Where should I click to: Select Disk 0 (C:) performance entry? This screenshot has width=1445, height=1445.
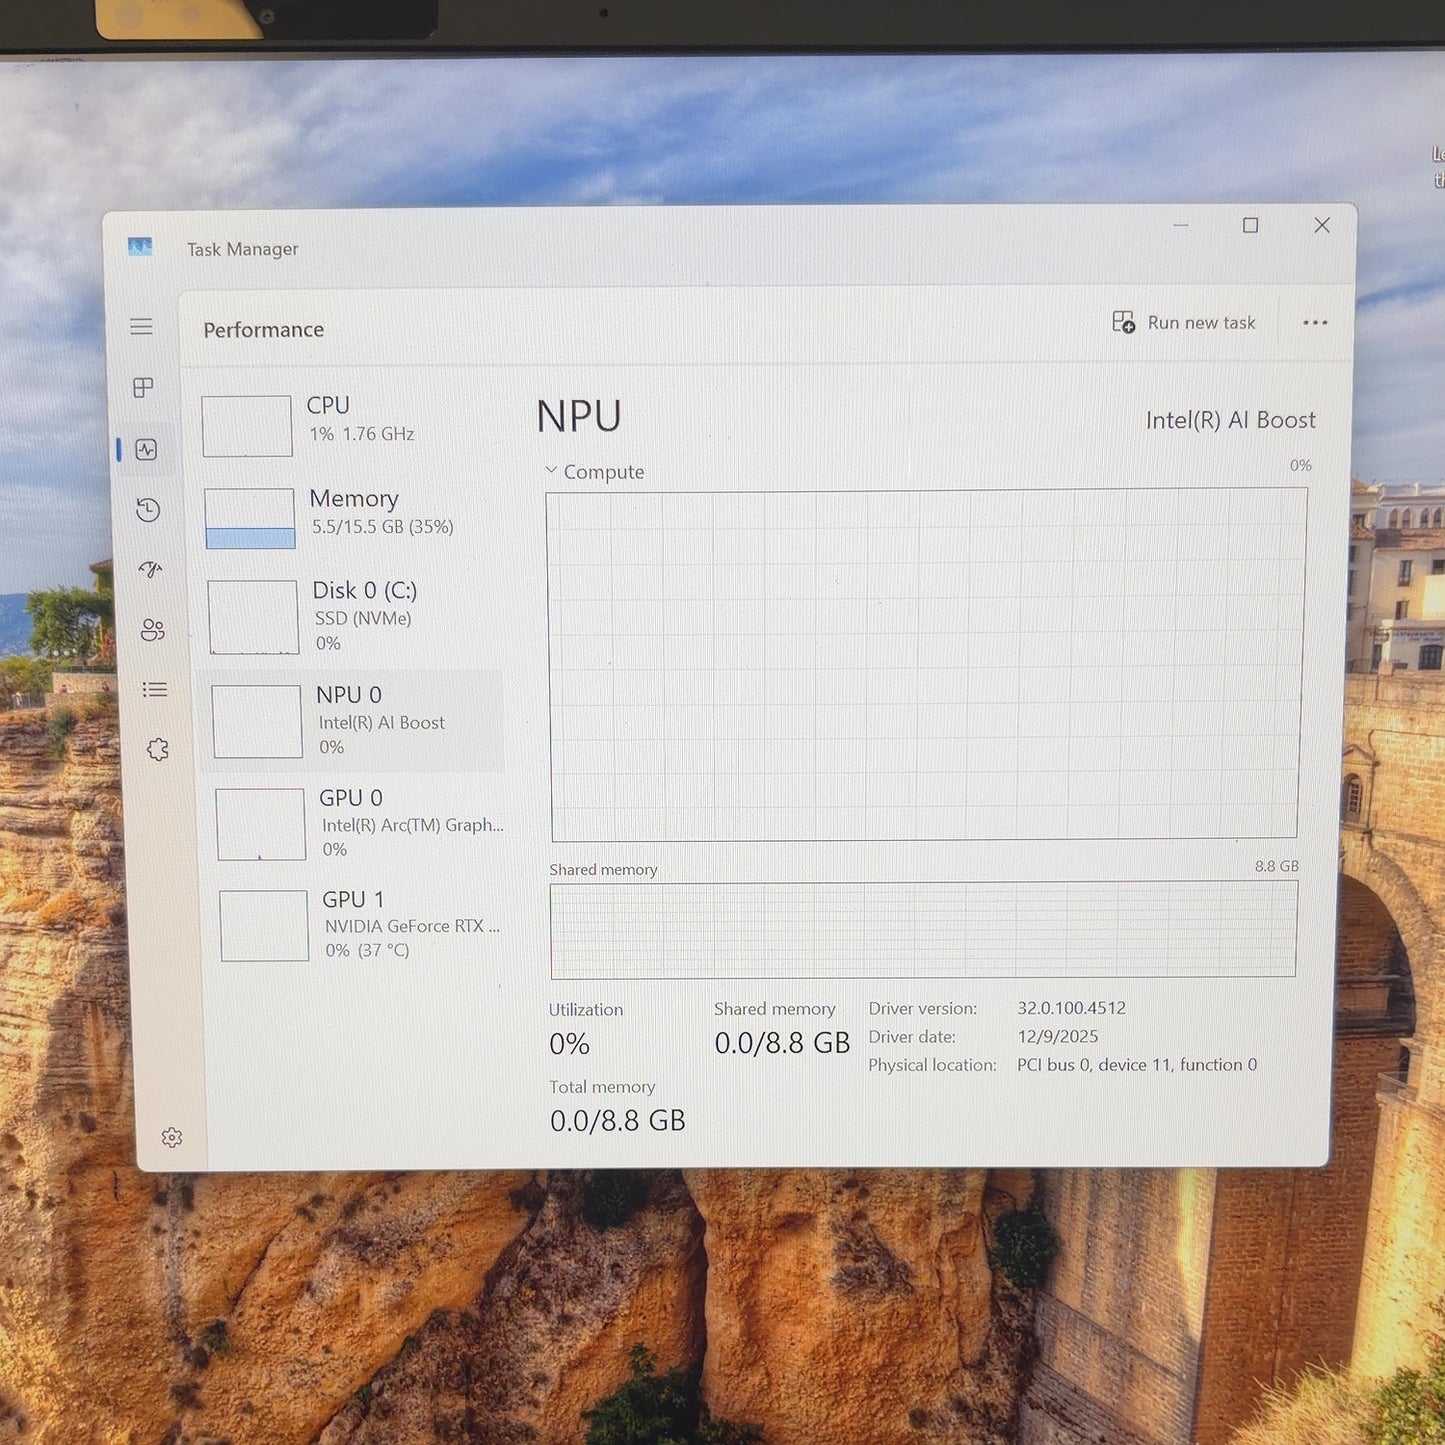[x=353, y=617]
